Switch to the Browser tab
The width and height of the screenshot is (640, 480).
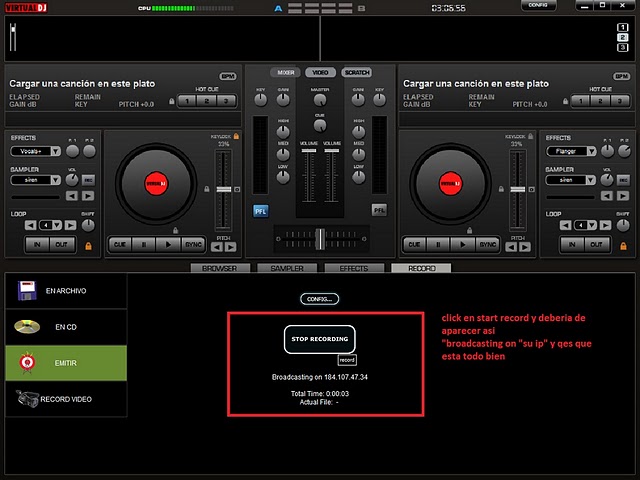click(220, 268)
